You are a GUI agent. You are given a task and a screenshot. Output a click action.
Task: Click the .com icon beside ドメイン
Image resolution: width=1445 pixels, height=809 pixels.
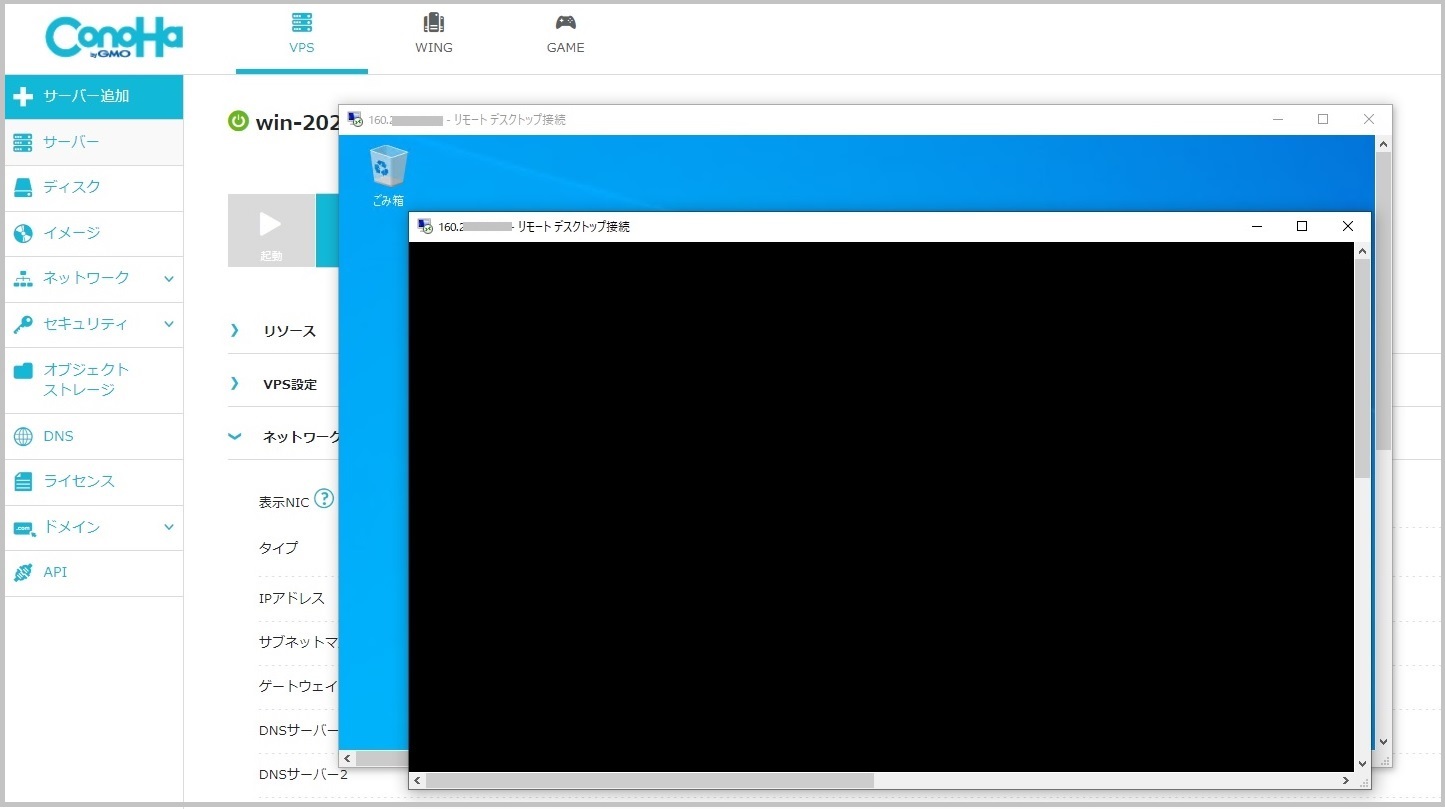pos(23,528)
